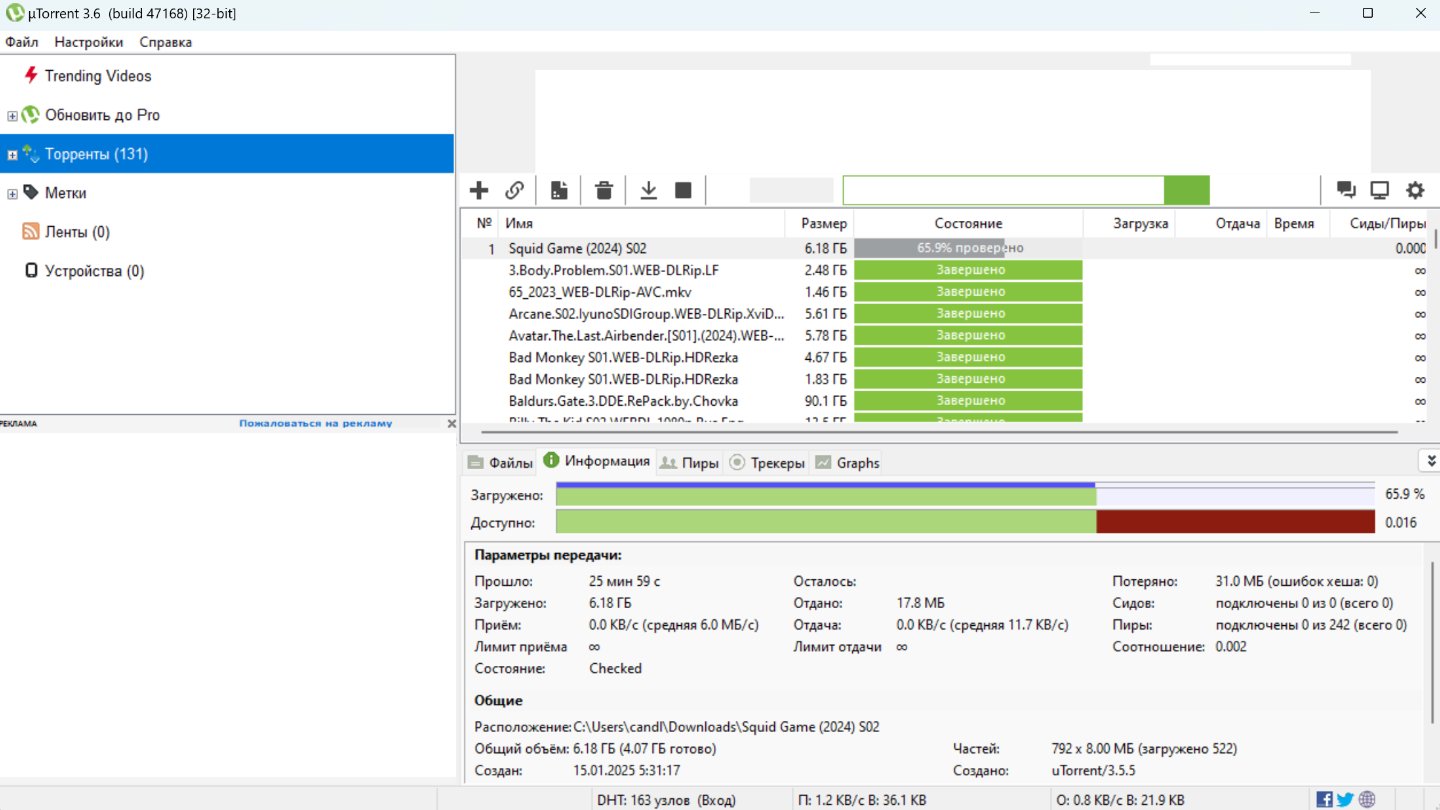Click the Remove Torrent trash icon

[604, 190]
